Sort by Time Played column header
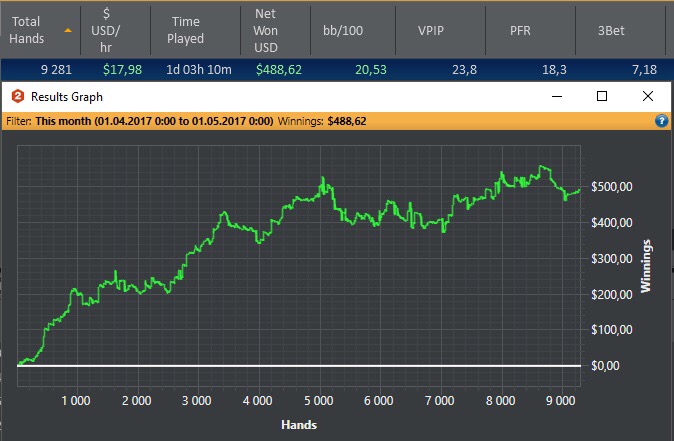The image size is (674, 441). tap(196, 30)
